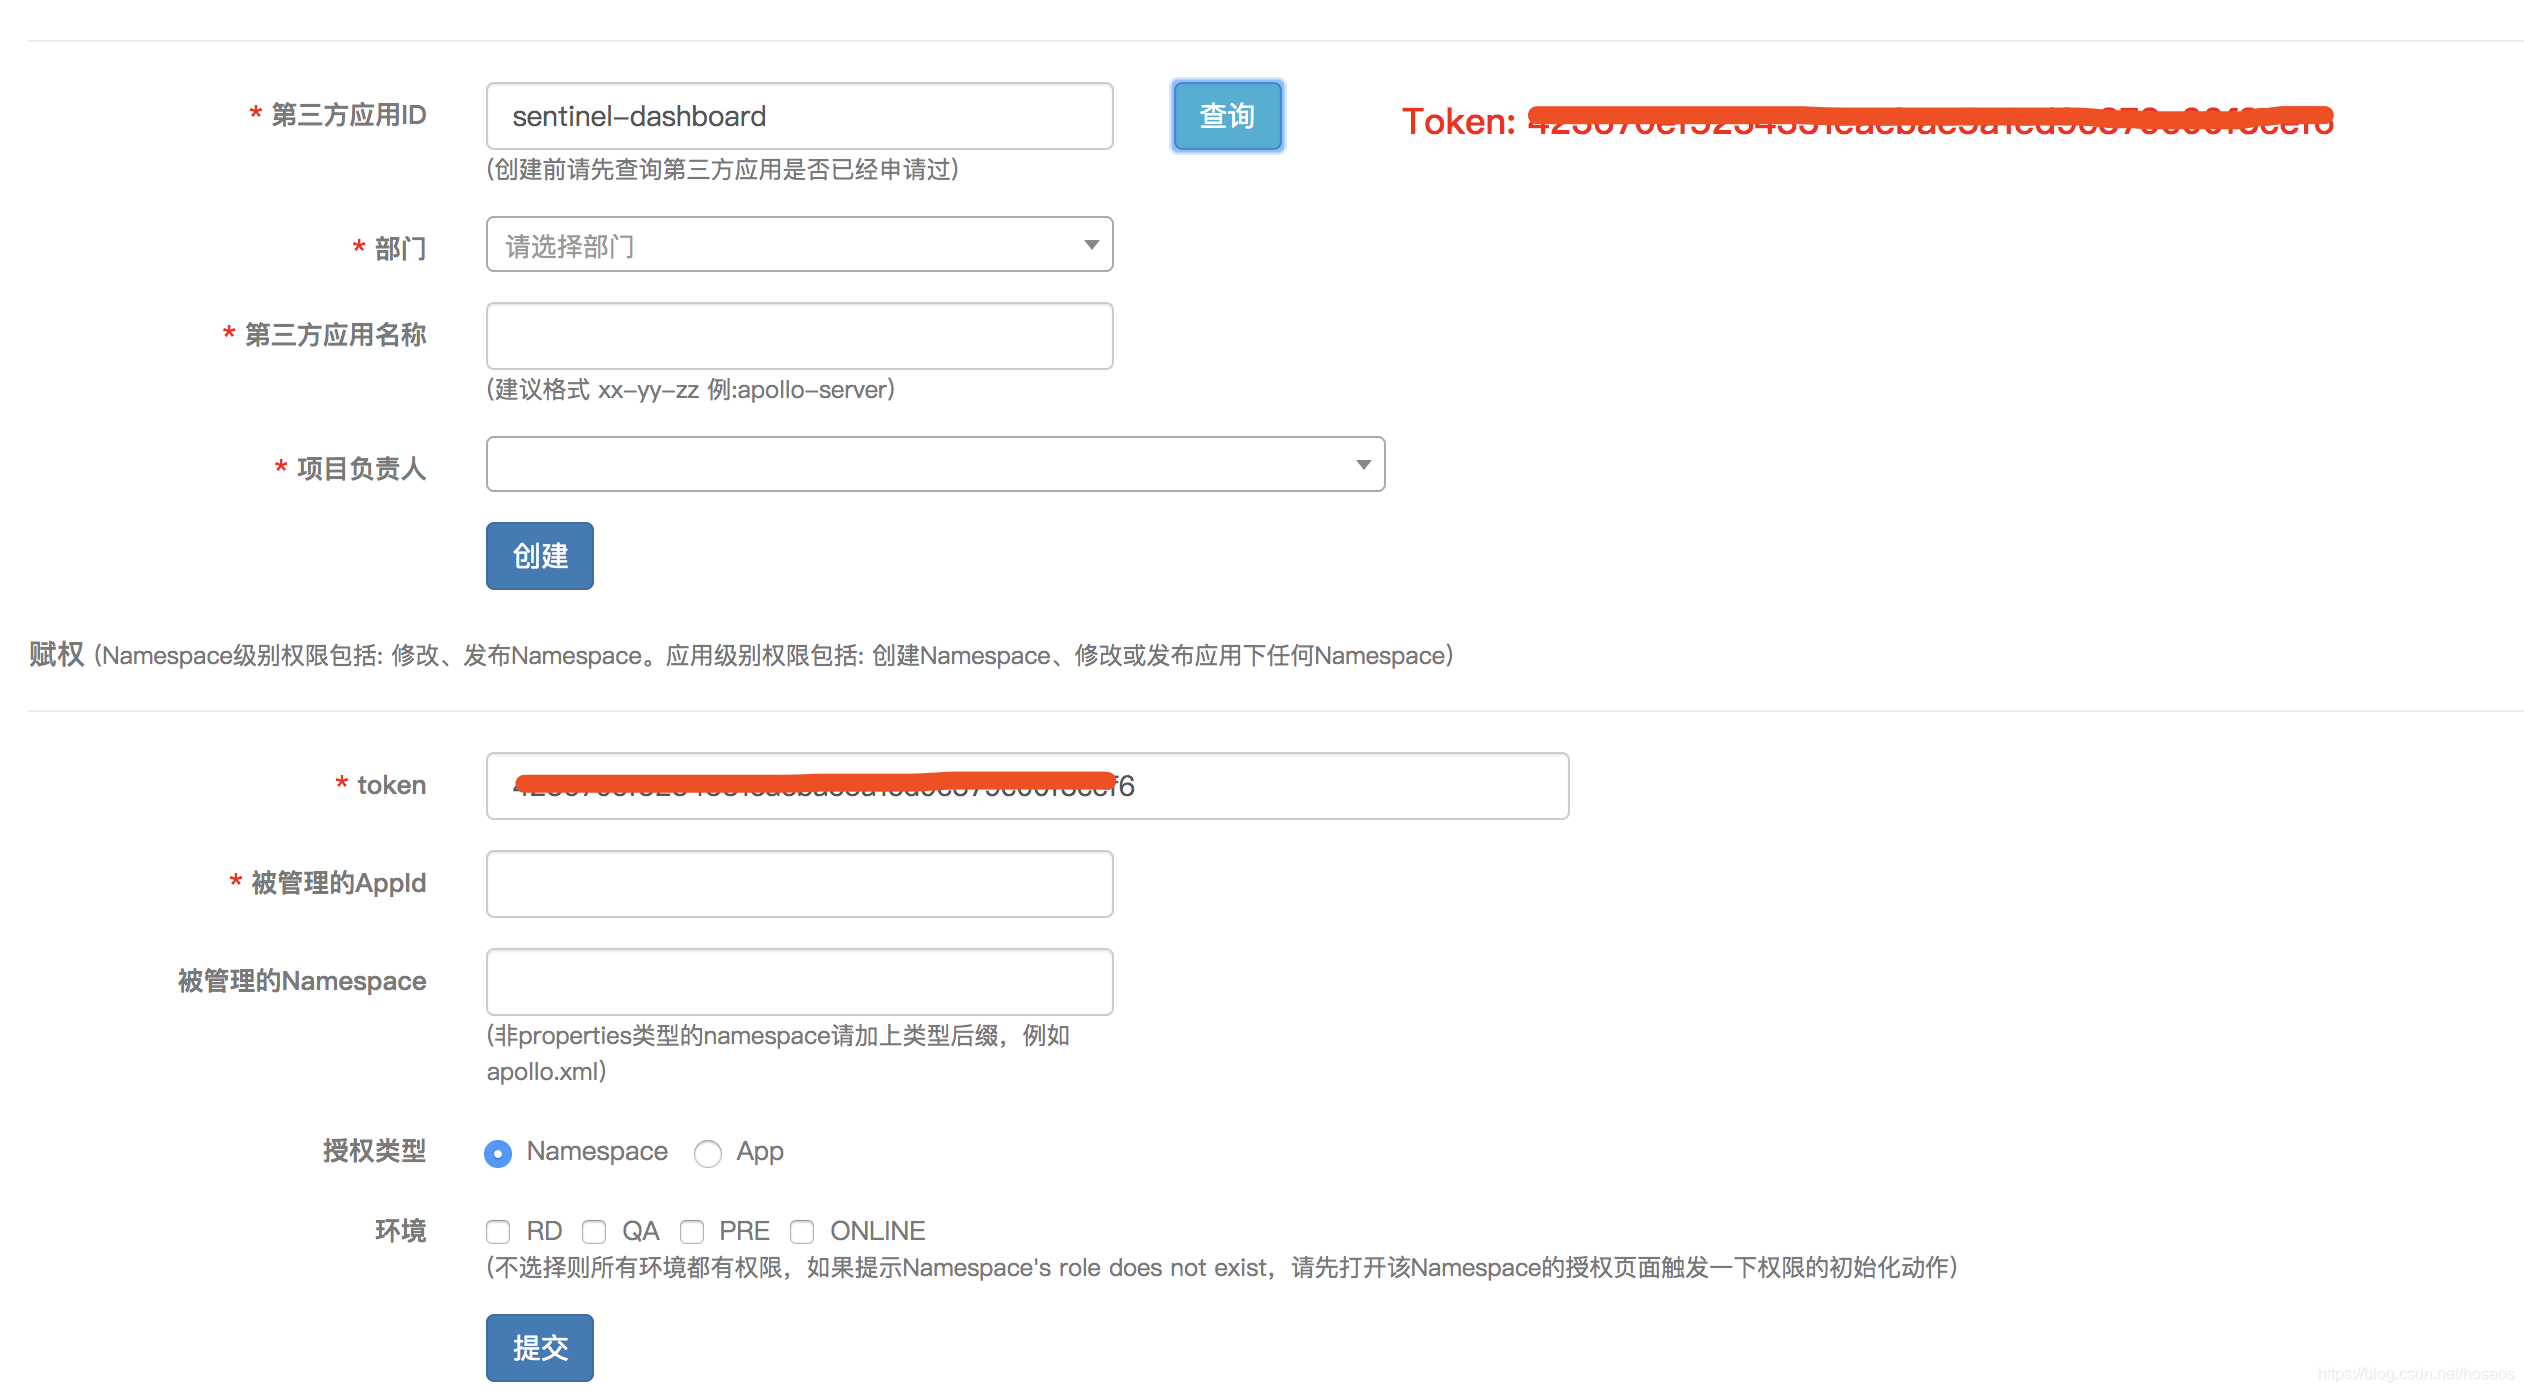
Task: Enable the RD environment checkbox
Action: pos(498,1231)
